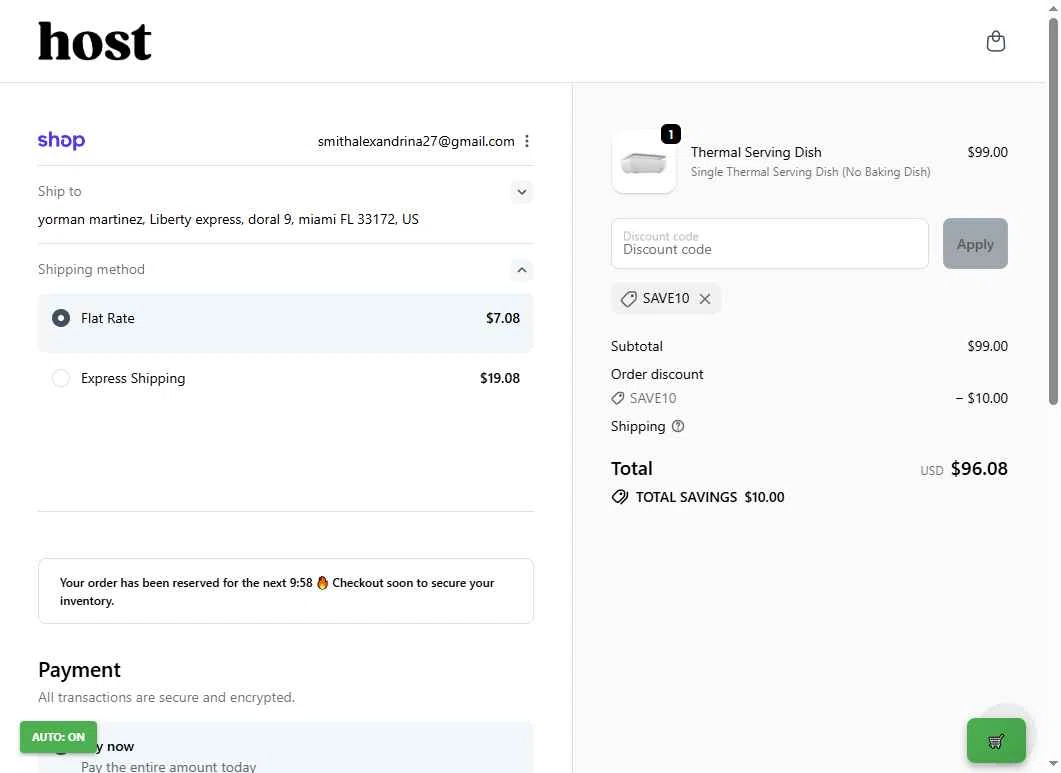Click the Total savings tag icon

(x=620, y=497)
